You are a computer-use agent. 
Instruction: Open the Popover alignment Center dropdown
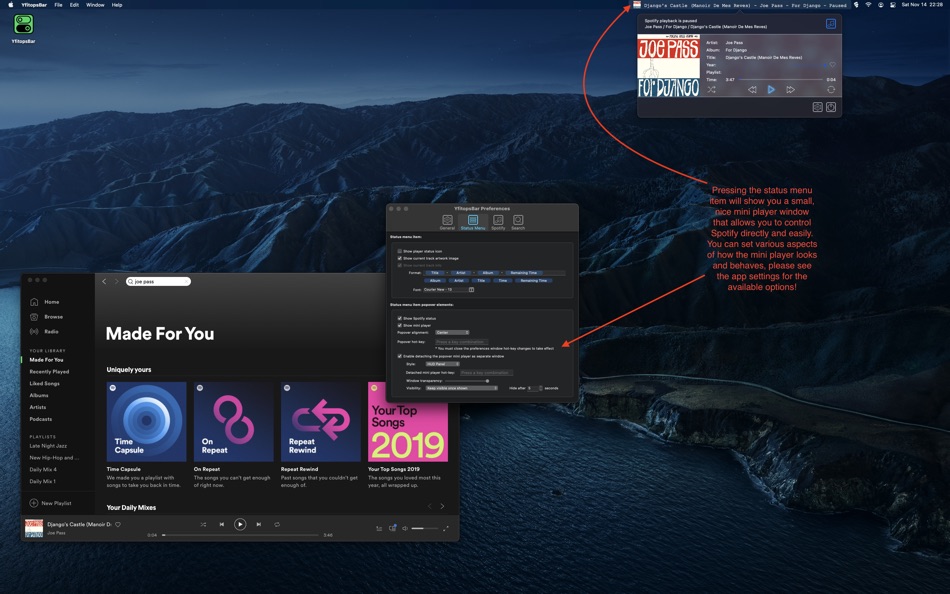point(452,333)
